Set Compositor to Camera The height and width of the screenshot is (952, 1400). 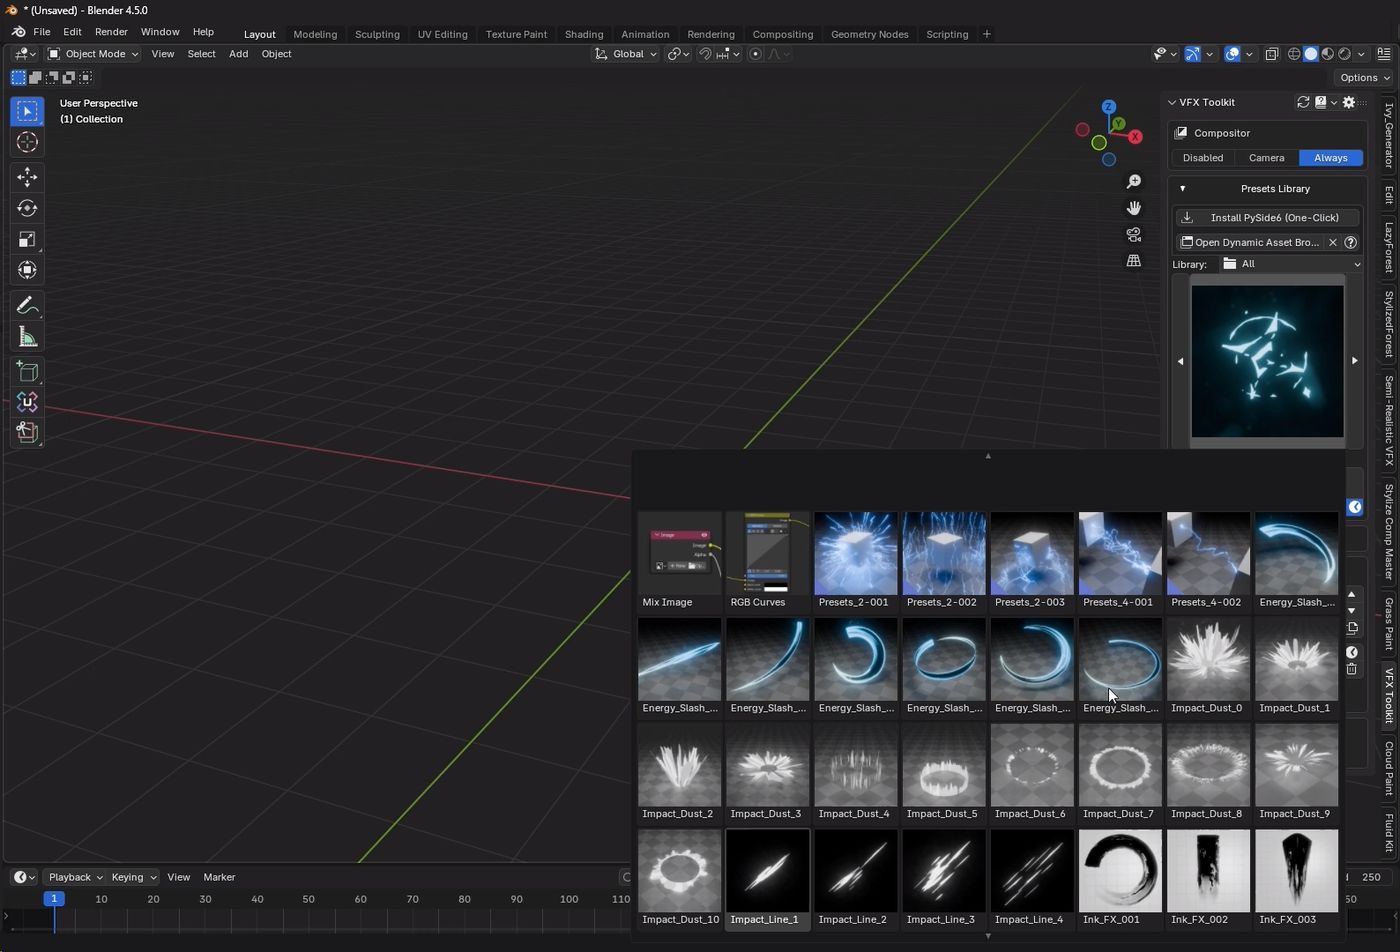click(x=1266, y=158)
